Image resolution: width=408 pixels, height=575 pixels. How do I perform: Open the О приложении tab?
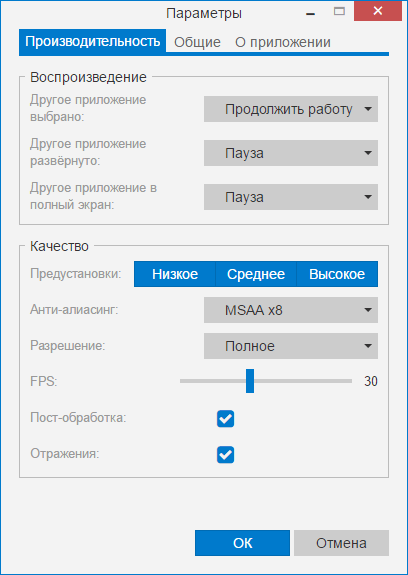click(x=283, y=42)
